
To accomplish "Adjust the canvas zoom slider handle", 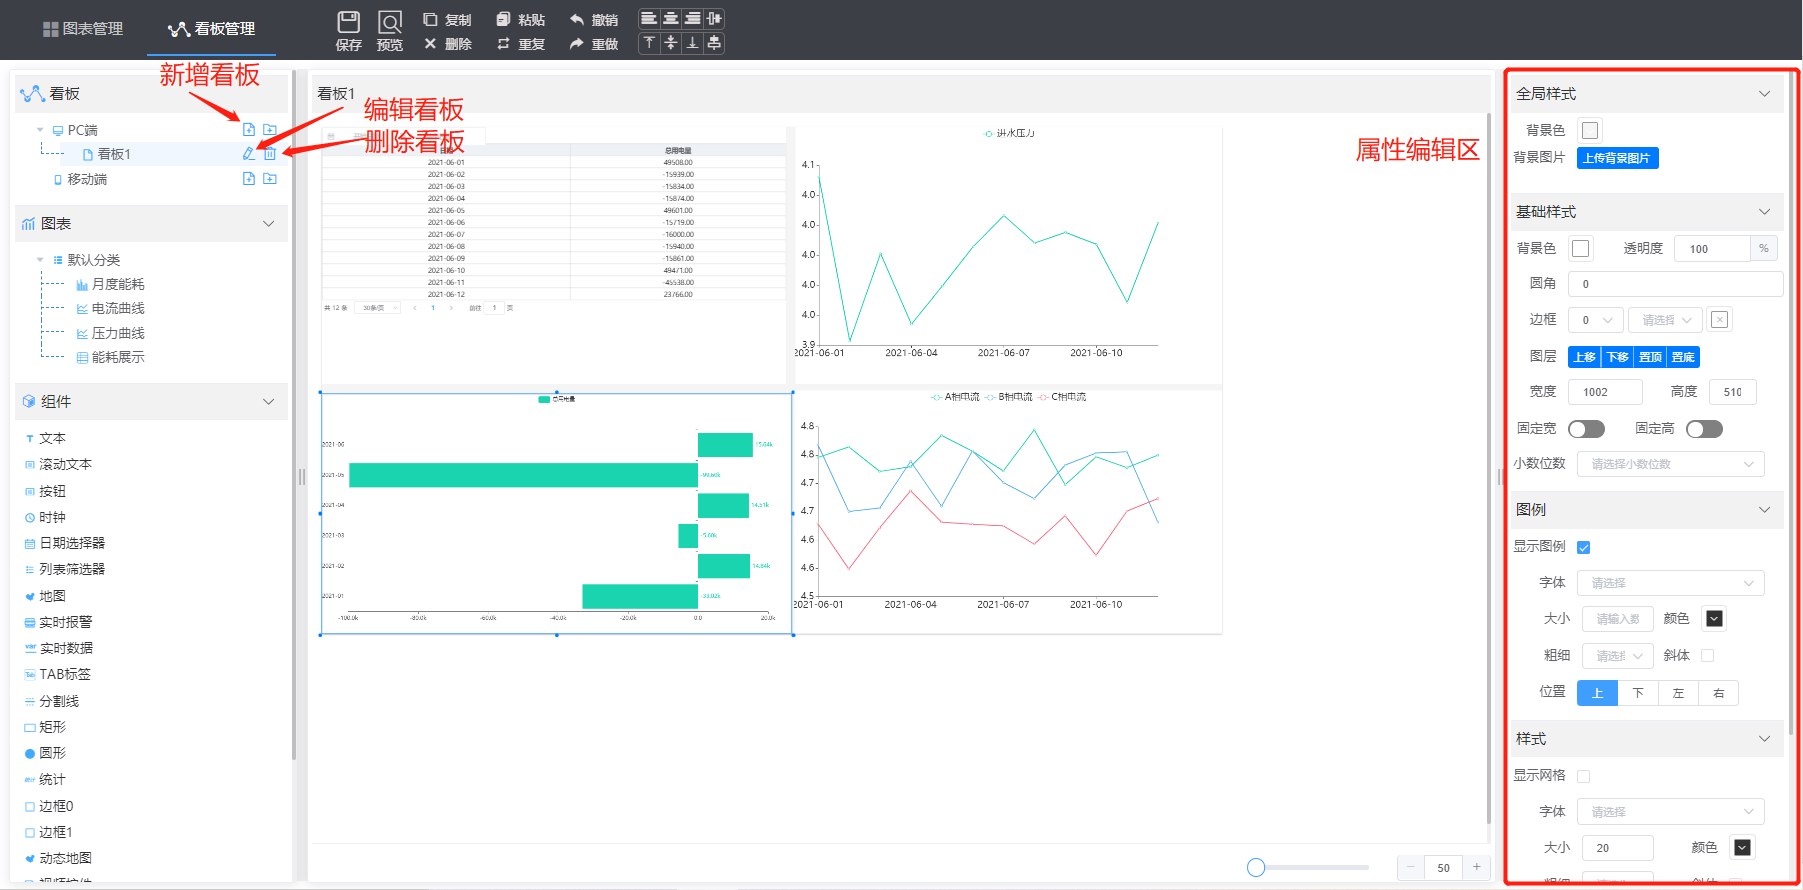I will point(1256,867).
